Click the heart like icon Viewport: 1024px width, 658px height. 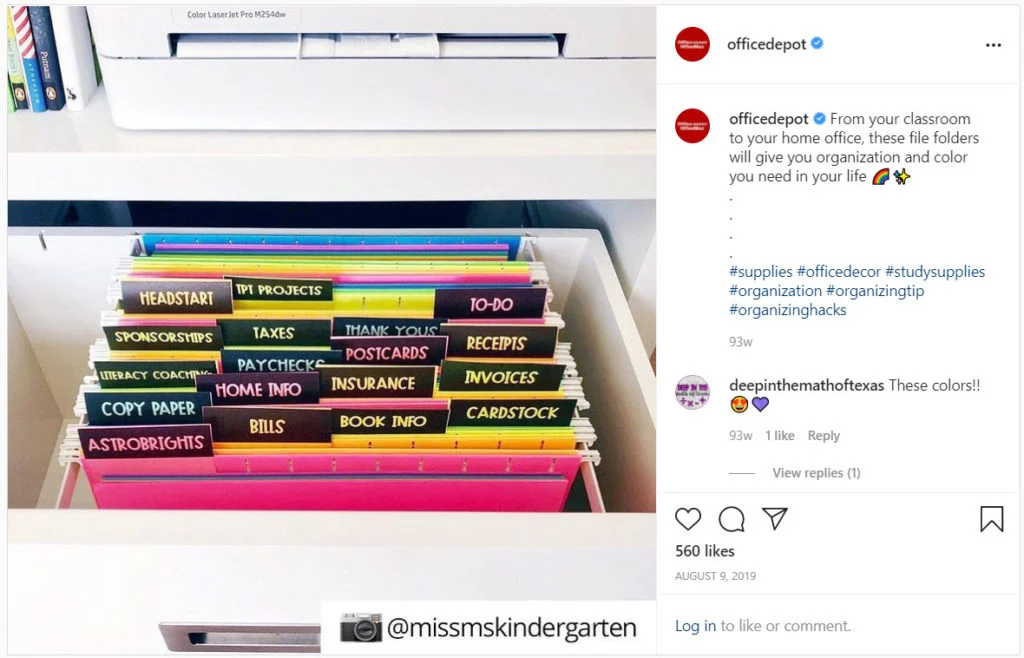pos(688,519)
